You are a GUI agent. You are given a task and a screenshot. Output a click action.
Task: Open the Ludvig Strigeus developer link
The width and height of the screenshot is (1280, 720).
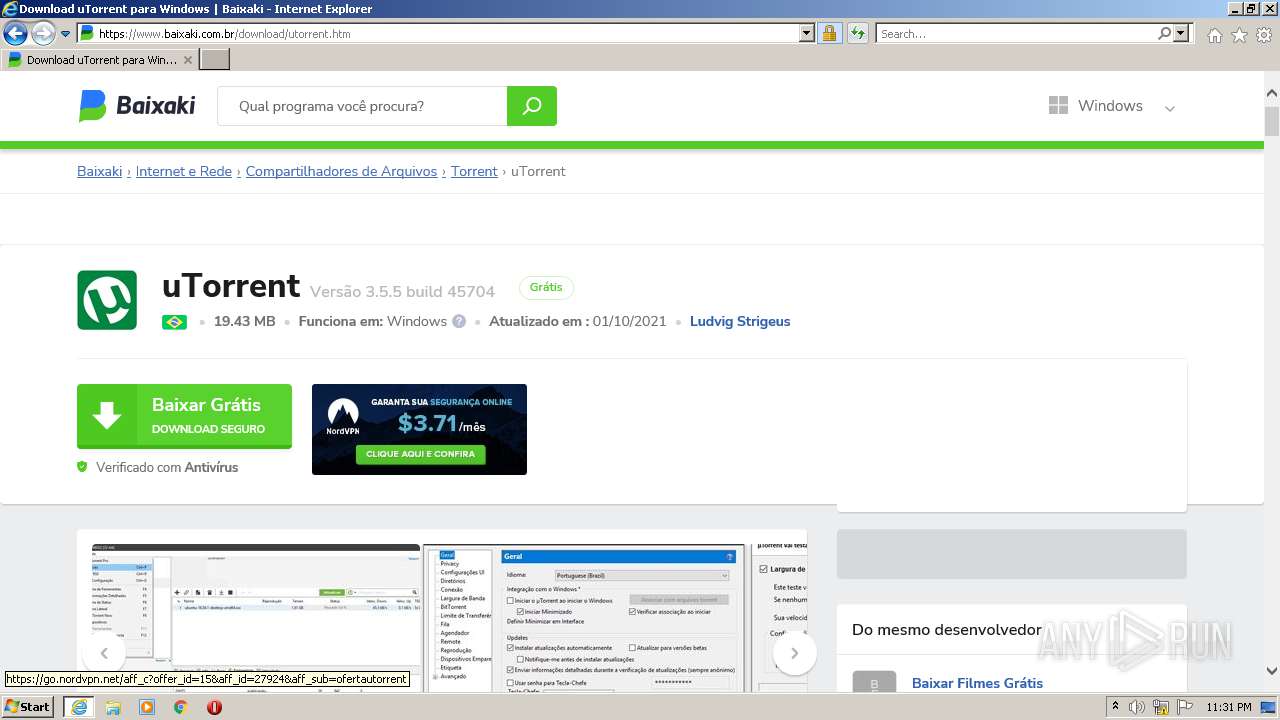[740, 321]
